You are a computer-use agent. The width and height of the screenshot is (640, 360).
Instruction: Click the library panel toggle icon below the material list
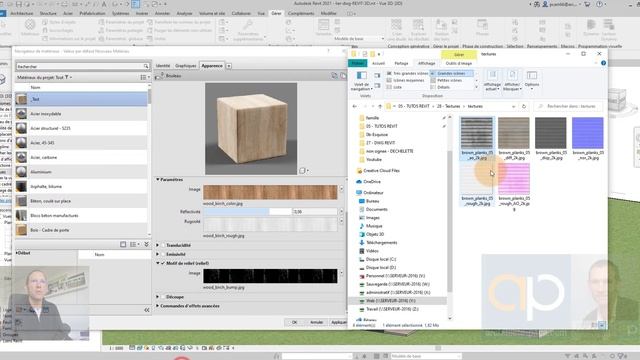pyautogui.click(x=123, y=244)
